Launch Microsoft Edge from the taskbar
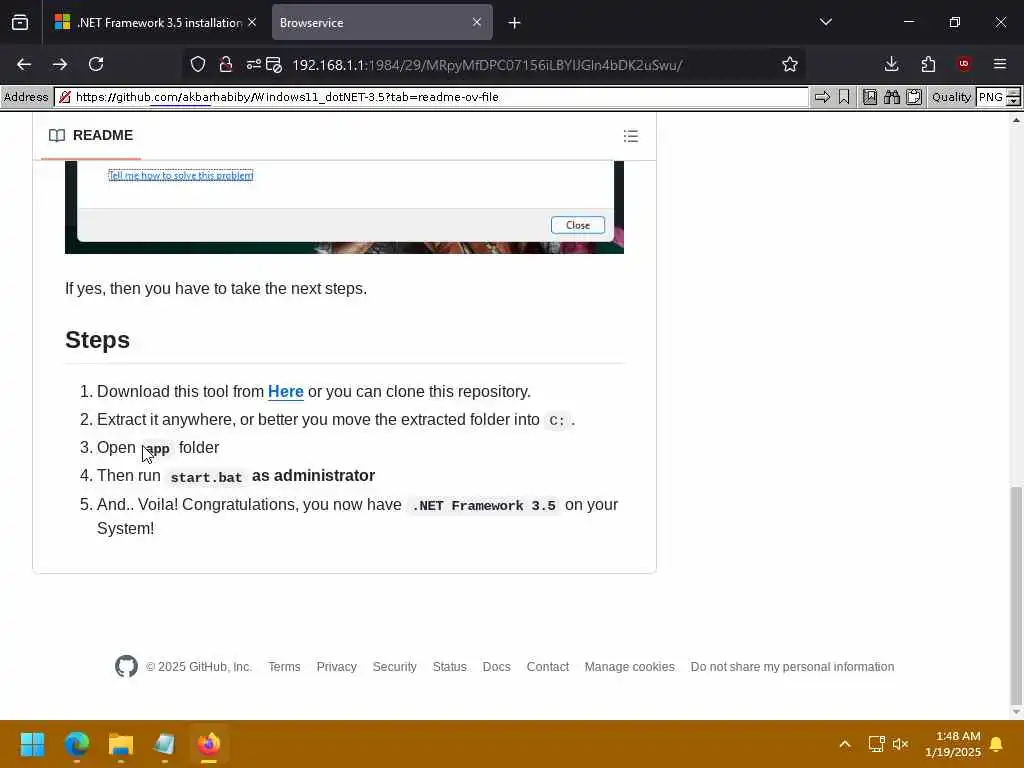Screen dimensions: 1024x768 pyautogui.click(x=76, y=744)
